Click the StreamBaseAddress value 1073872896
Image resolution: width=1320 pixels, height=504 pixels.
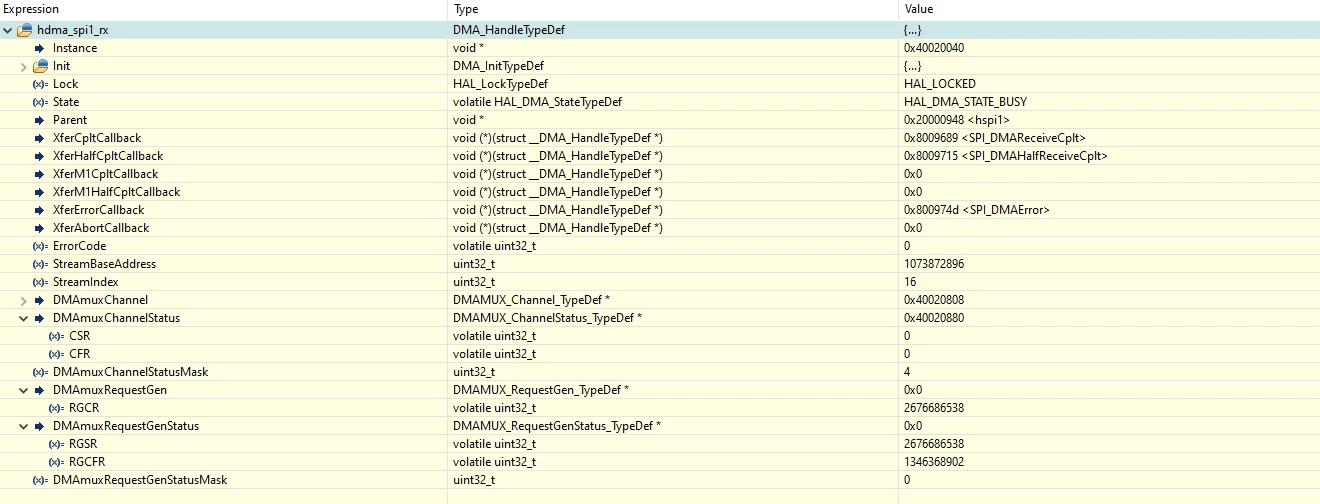pos(934,264)
